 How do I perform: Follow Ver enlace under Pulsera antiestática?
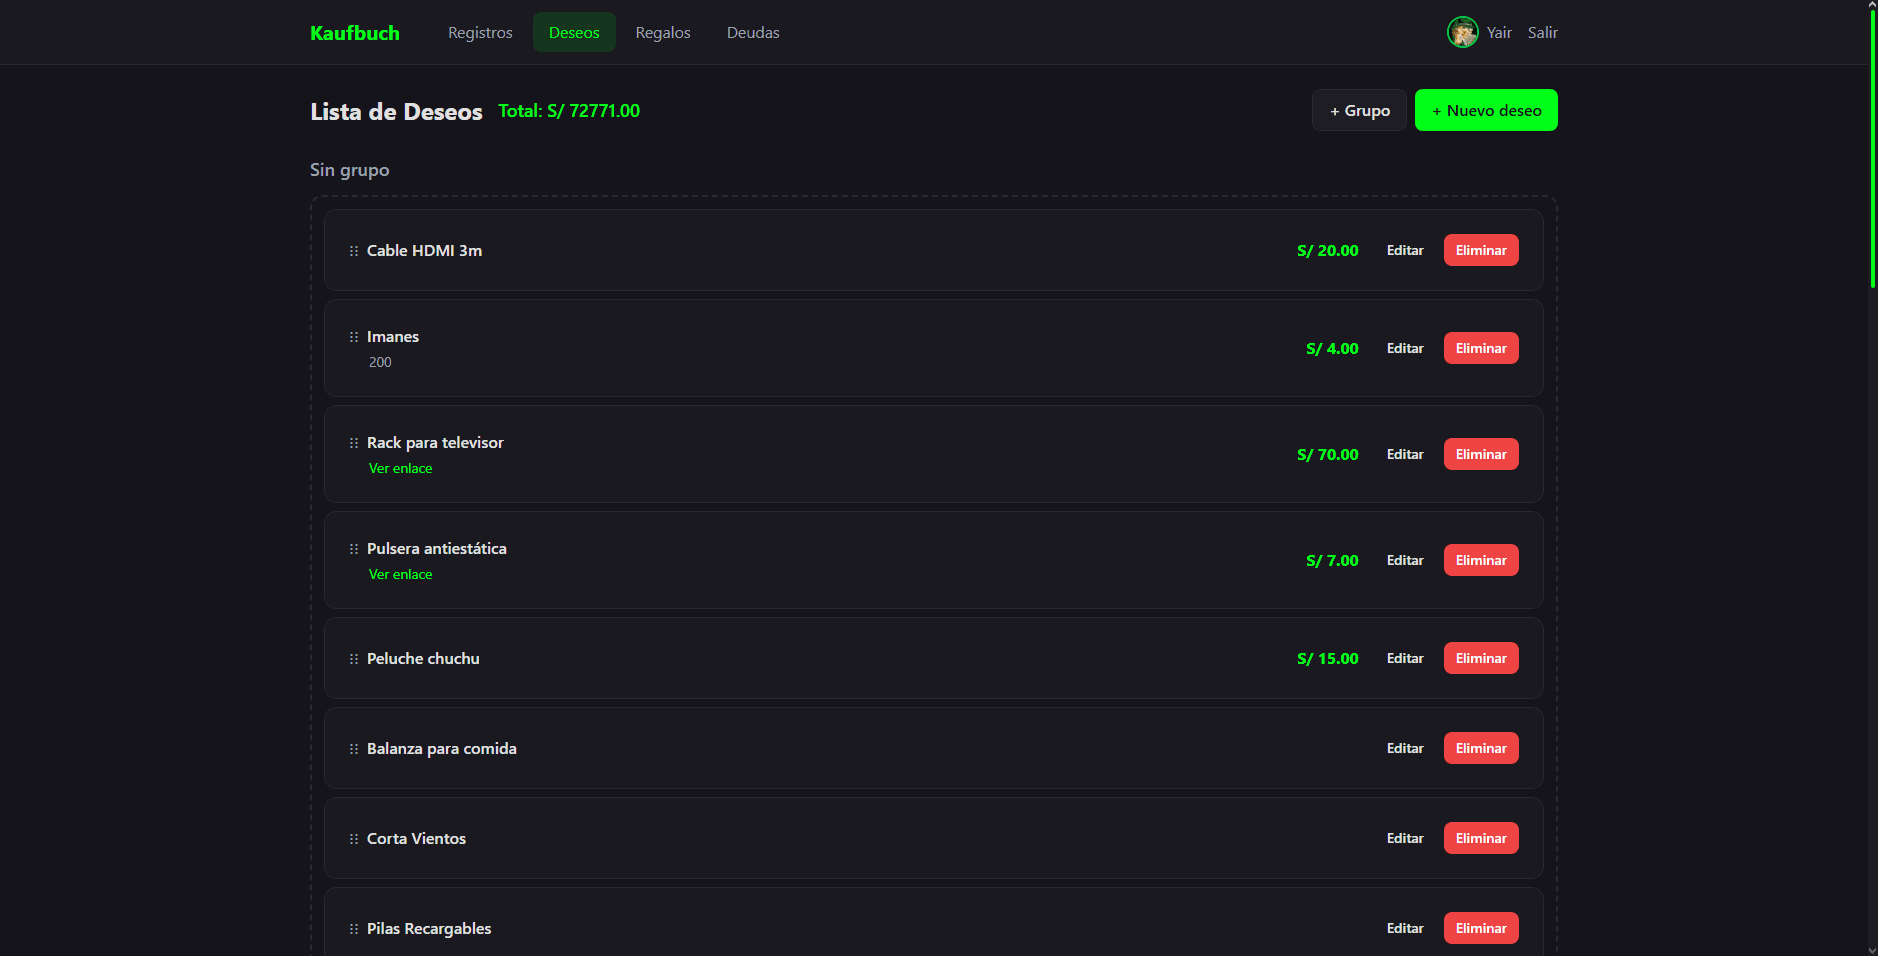pyautogui.click(x=400, y=574)
